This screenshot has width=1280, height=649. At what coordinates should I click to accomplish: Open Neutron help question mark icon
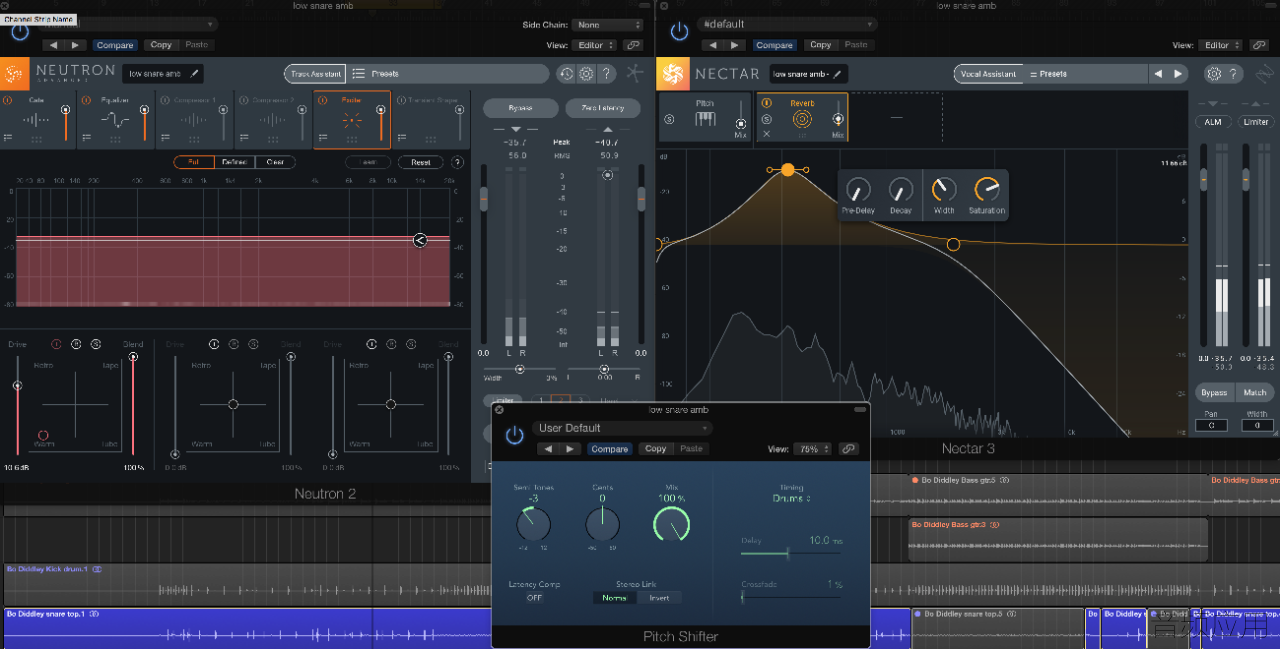click(x=606, y=73)
